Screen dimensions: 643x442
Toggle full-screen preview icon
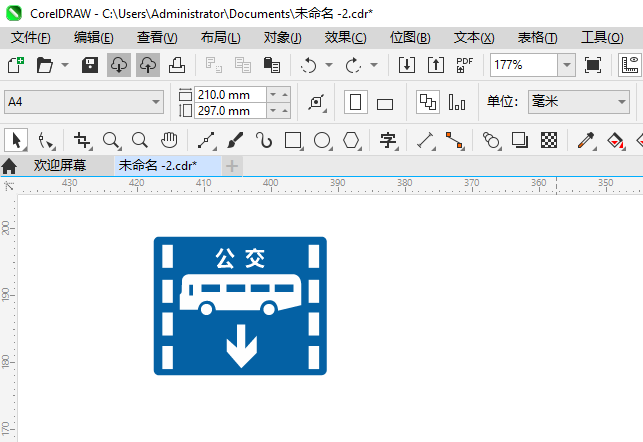pyautogui.click(x=593, y=65)
